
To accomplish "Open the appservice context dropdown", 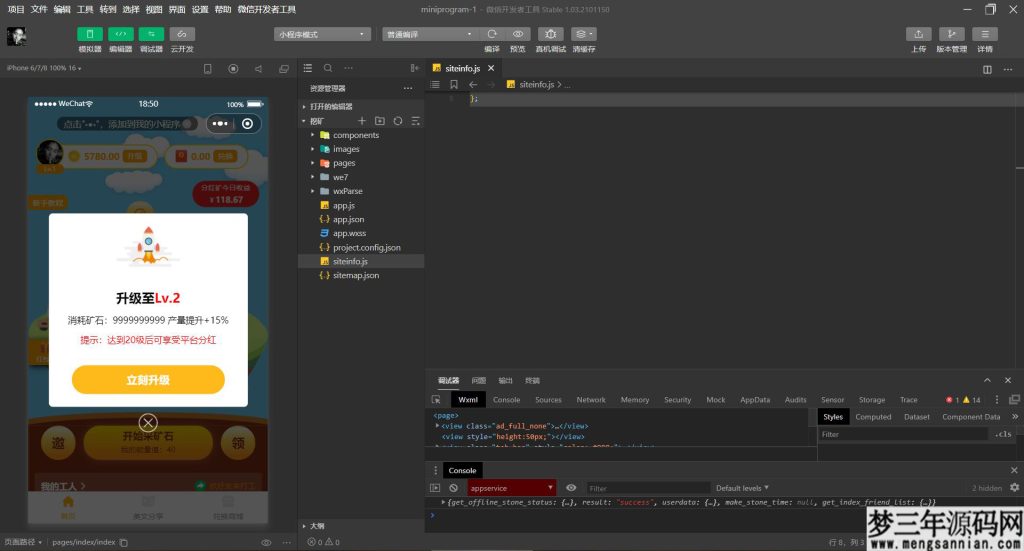I will click(512, 488).
